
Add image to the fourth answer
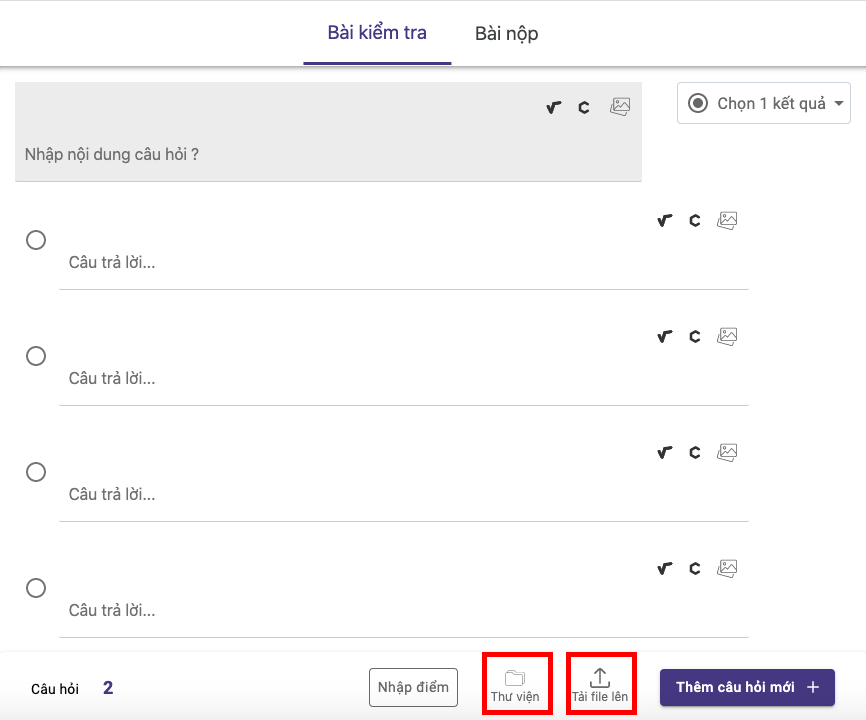[x=727, y=569]
